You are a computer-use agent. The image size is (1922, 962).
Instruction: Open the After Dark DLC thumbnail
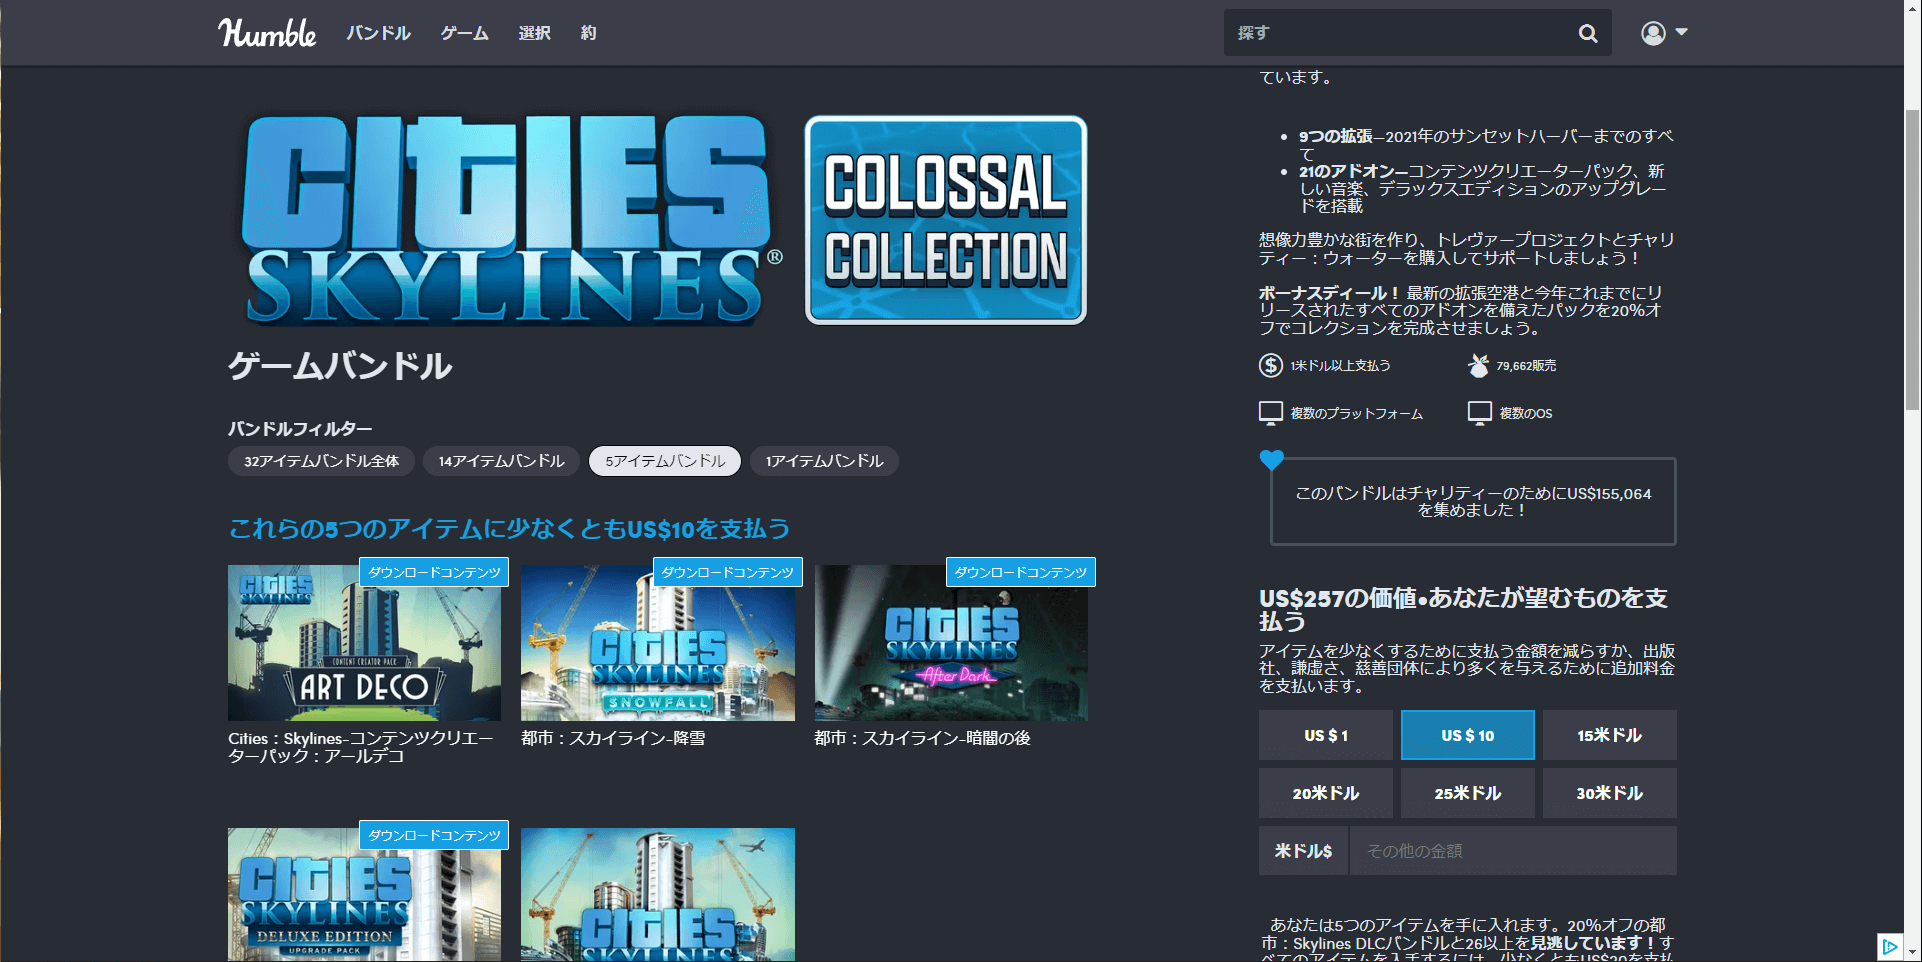[x=951, y=643]
